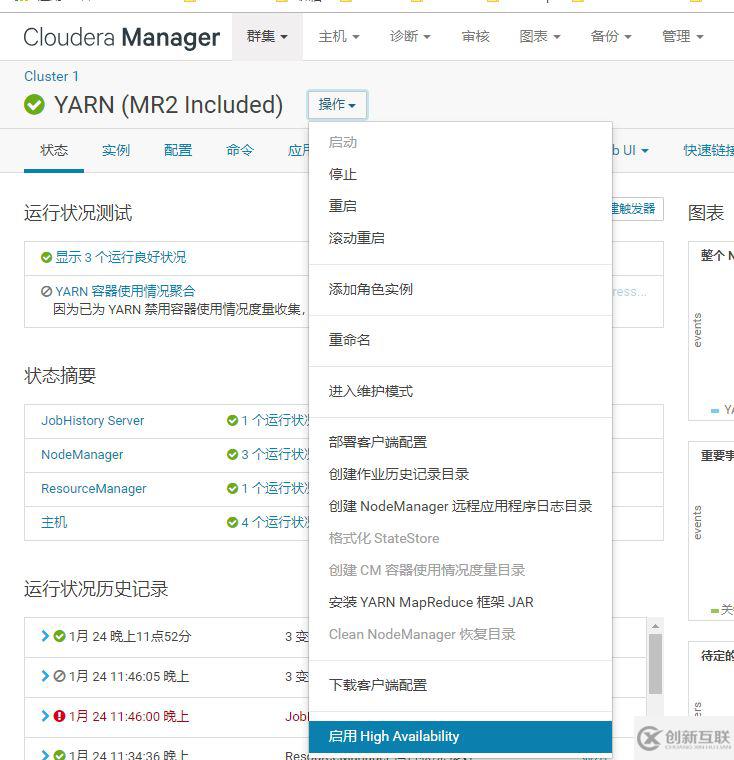The width and height of the screenshot is (734, 760).
Task: Open the 快速链接 dropdown
Action: 708,150
